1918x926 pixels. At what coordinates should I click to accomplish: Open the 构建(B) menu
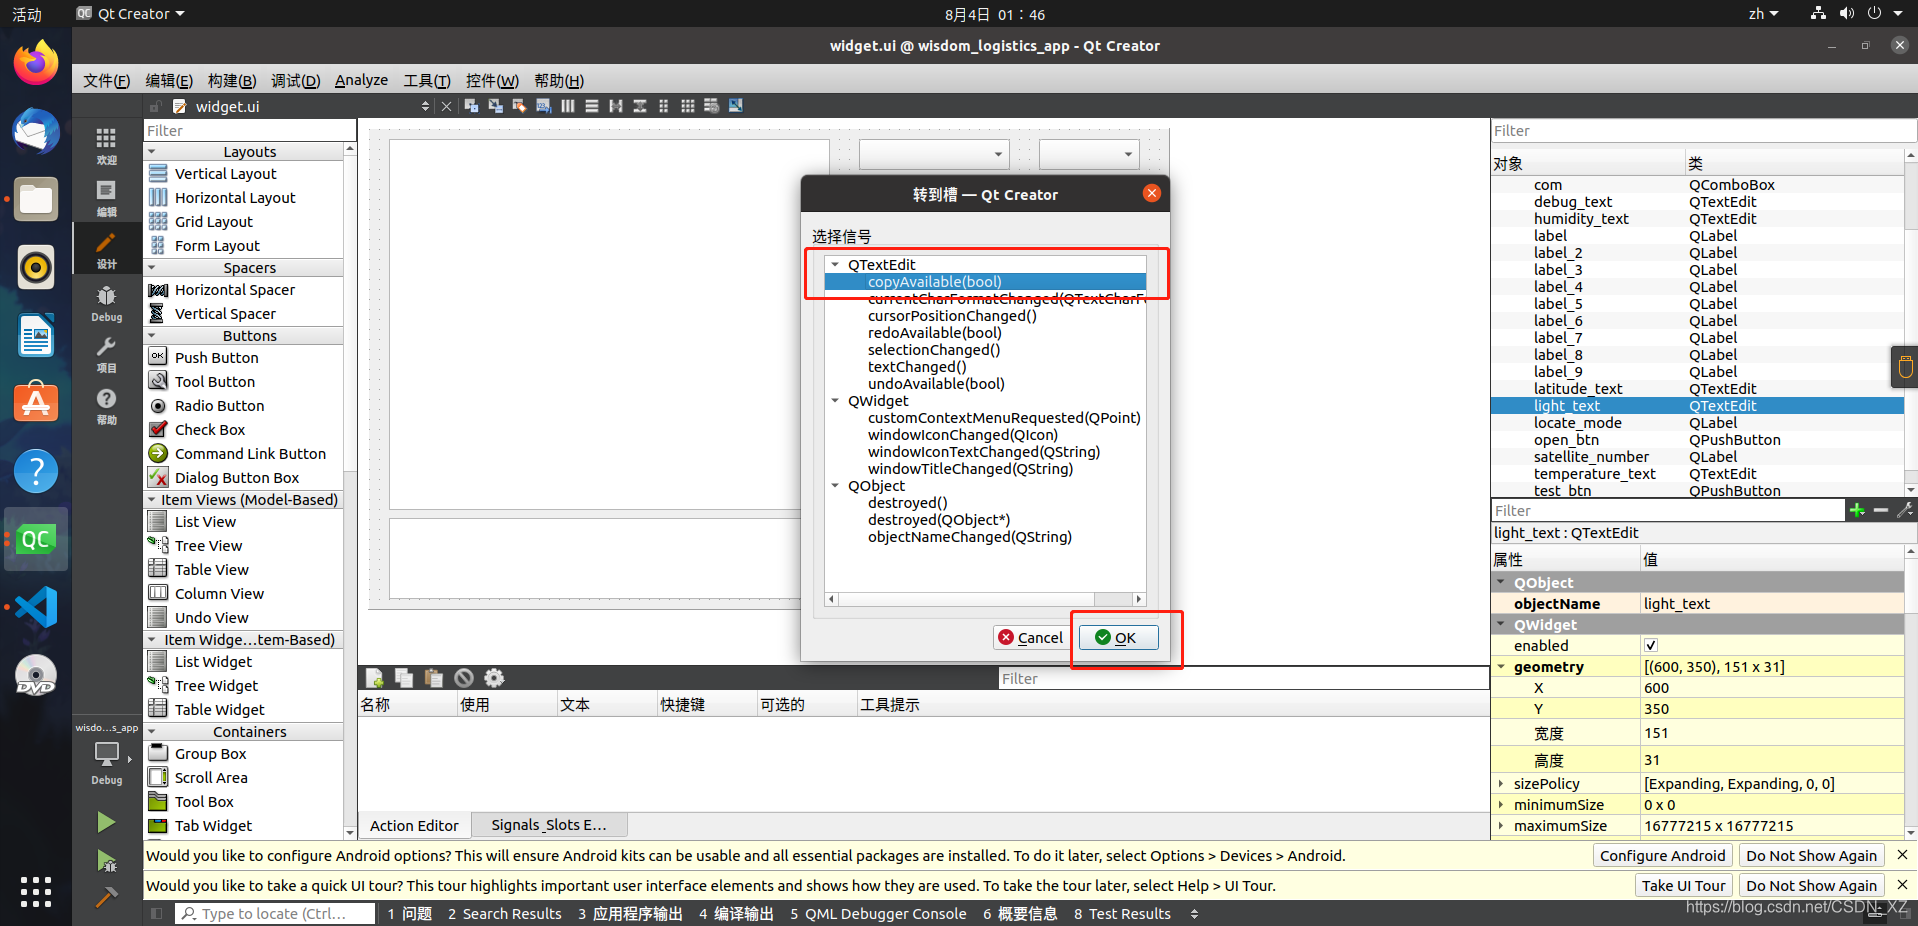[x=232, y=81]
